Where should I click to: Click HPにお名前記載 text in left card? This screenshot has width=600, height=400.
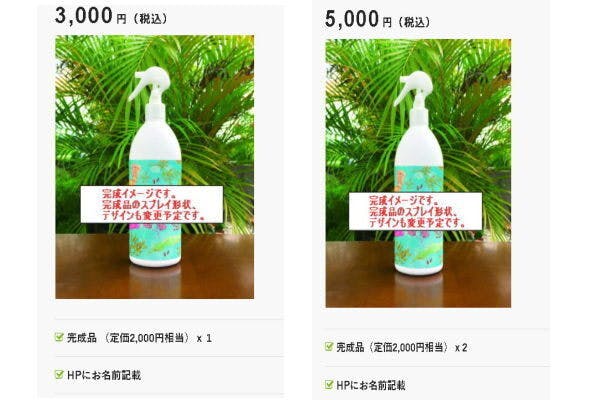tap(104, 375)
